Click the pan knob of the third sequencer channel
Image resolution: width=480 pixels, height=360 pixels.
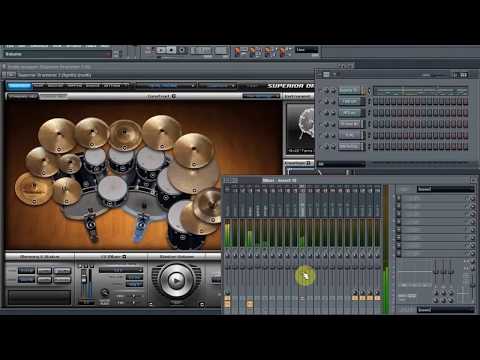point(327,113)
